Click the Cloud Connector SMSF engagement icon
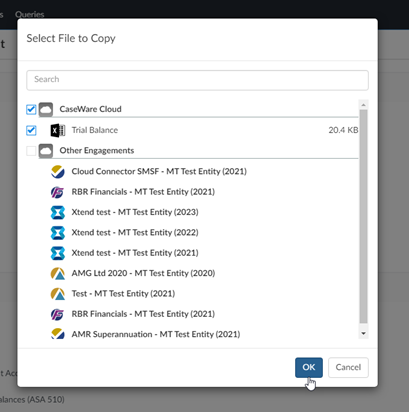 coord(58,172)
